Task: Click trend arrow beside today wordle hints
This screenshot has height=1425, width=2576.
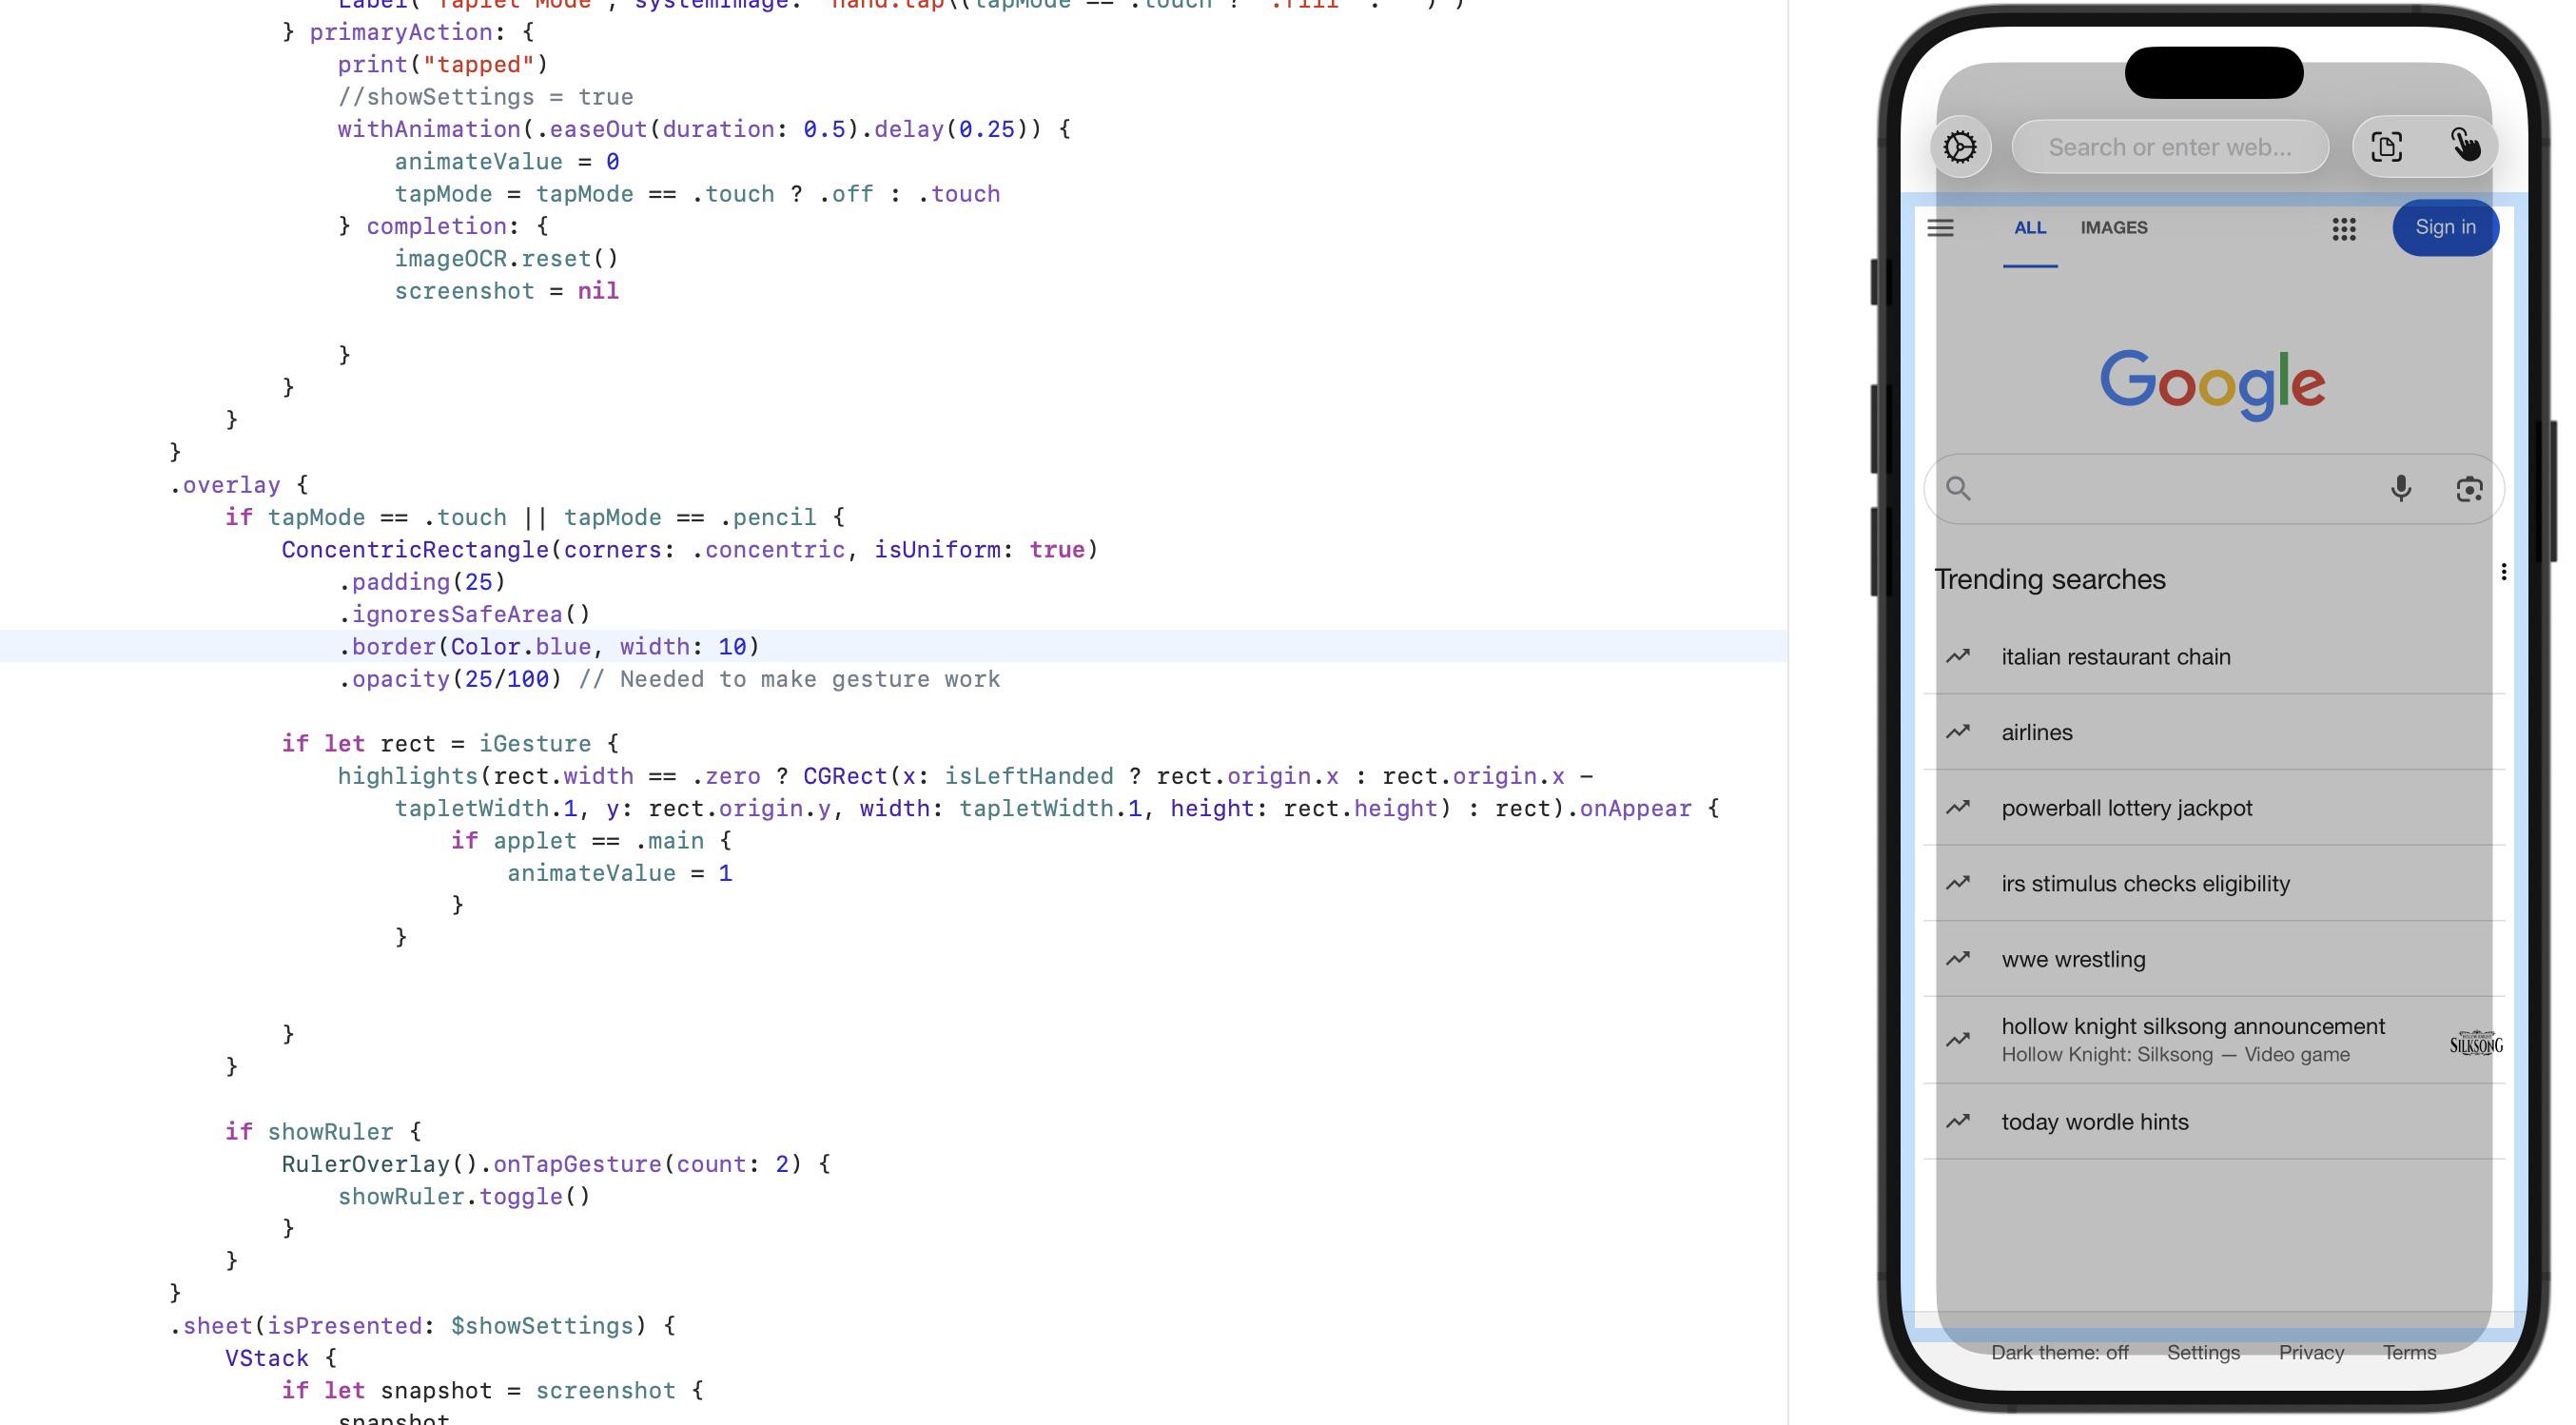Action: 1957,1122
